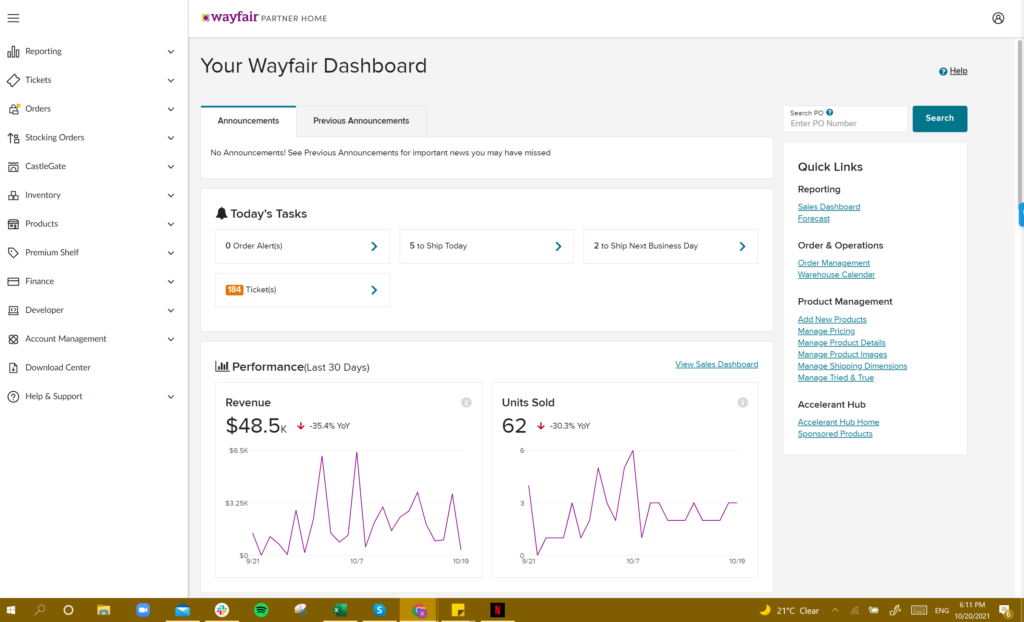Open Slack from the taskbar
This screenshot has height=622, width=1024.
point(222,610)
